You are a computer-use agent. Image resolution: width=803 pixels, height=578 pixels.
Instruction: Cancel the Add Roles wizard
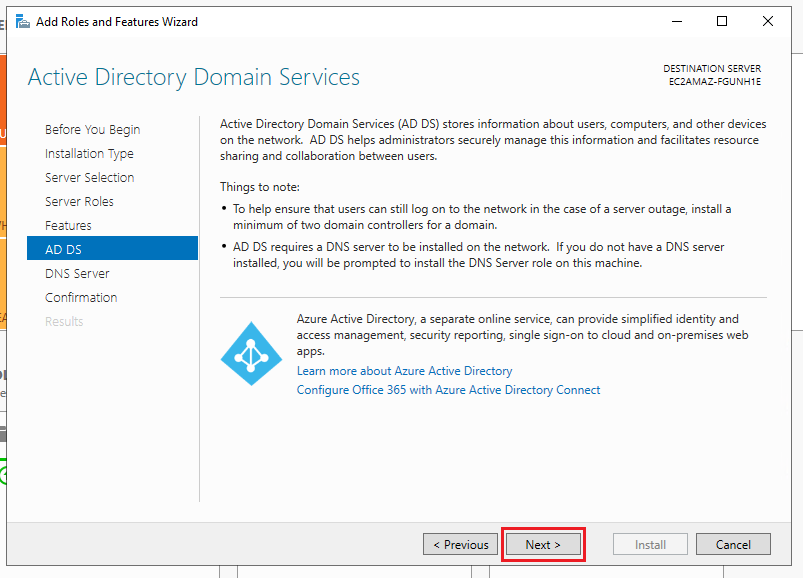coord(733,544)
